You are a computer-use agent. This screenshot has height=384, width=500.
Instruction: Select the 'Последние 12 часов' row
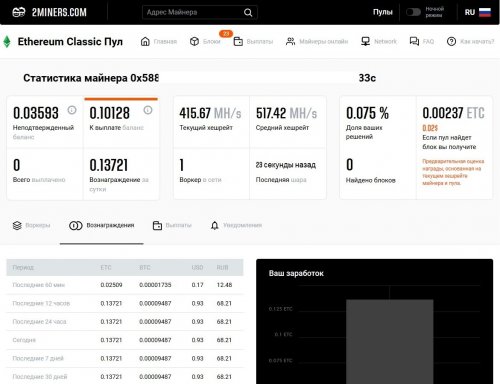click(x=125, y=303)
